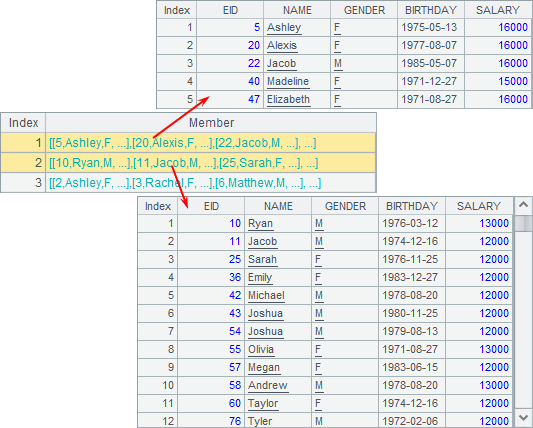The image size is (533, 428).
Task: Select Member row 1 starting with Ashley
Action: [x=210, y=143]
